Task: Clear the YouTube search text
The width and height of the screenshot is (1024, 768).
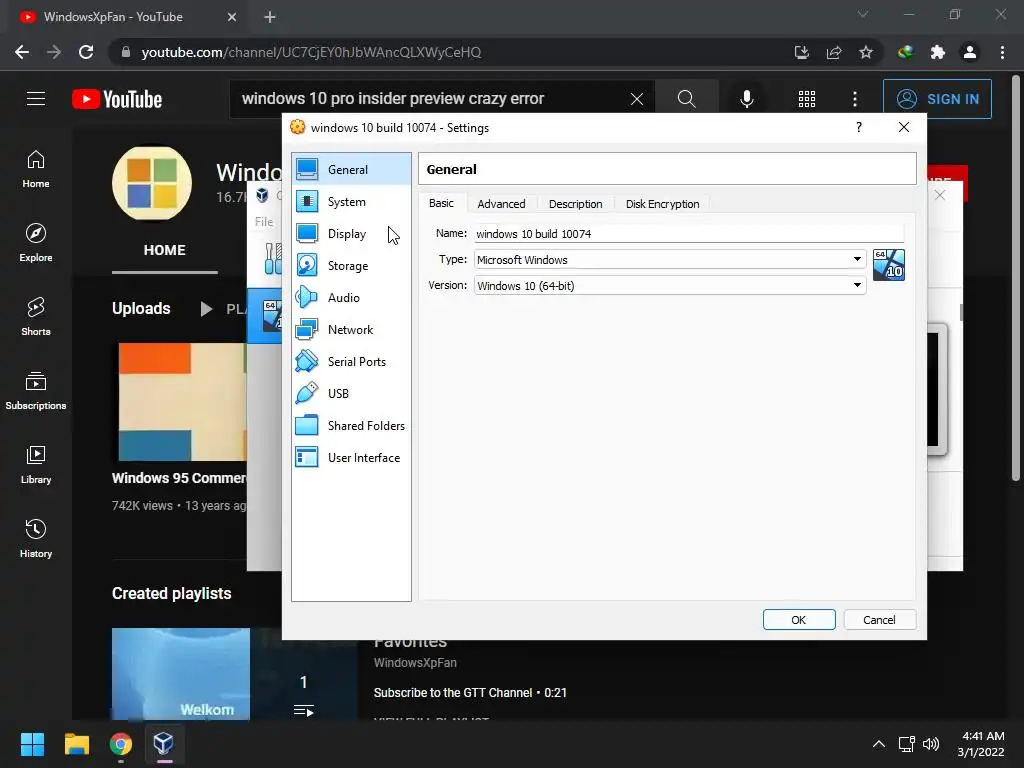Action: [637, 99]
